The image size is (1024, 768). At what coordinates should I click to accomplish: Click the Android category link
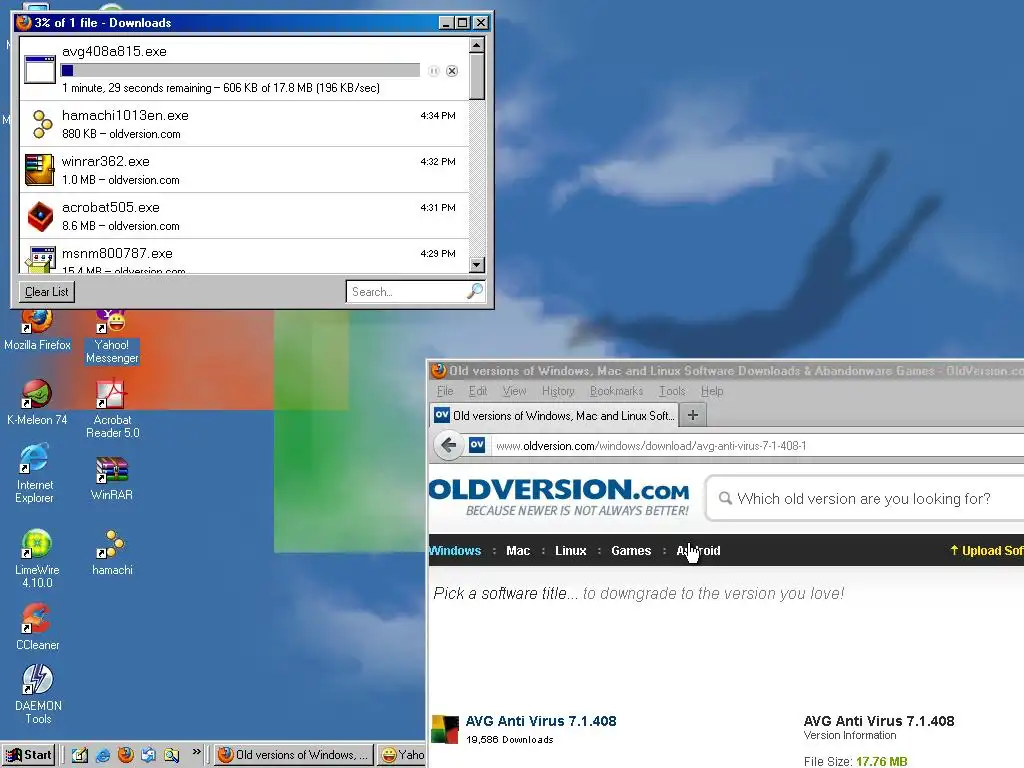tap(698, 551)
